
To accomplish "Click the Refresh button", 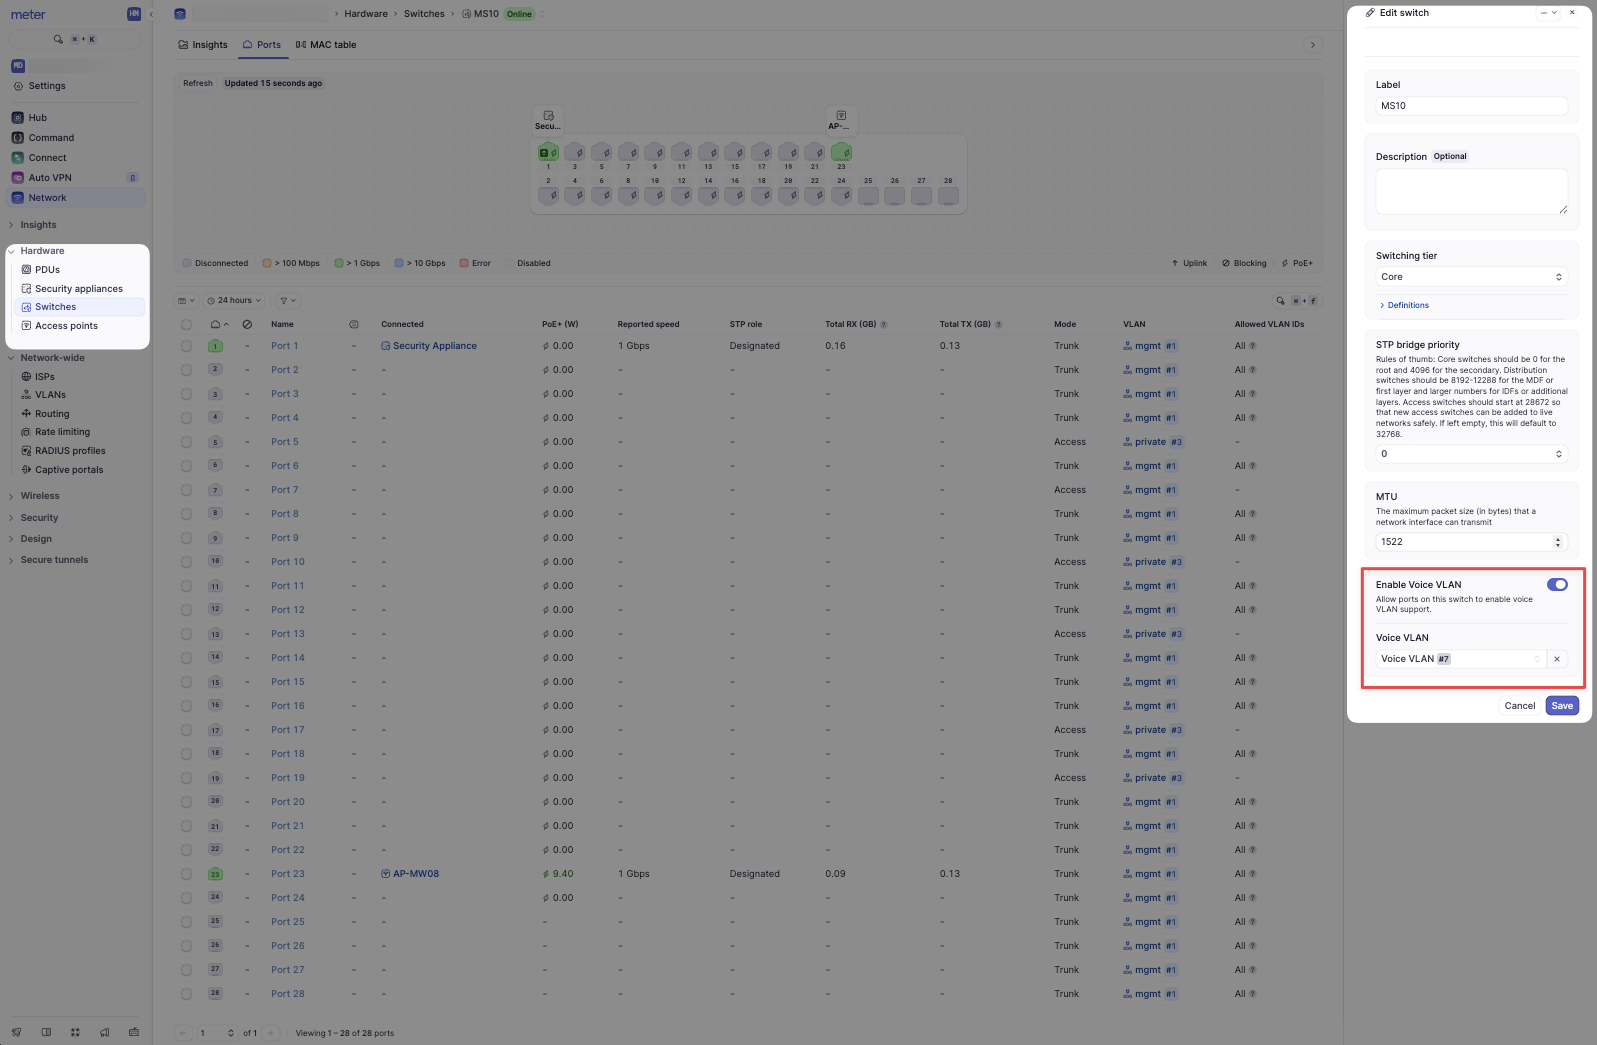I will (198, 83).
